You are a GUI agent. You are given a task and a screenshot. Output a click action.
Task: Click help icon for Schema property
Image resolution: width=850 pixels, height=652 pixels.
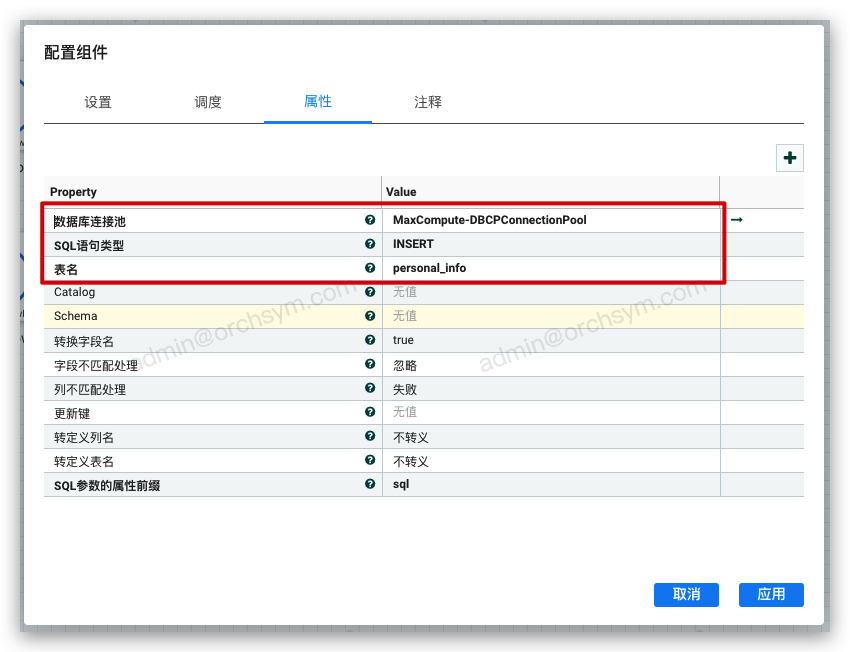370,316
